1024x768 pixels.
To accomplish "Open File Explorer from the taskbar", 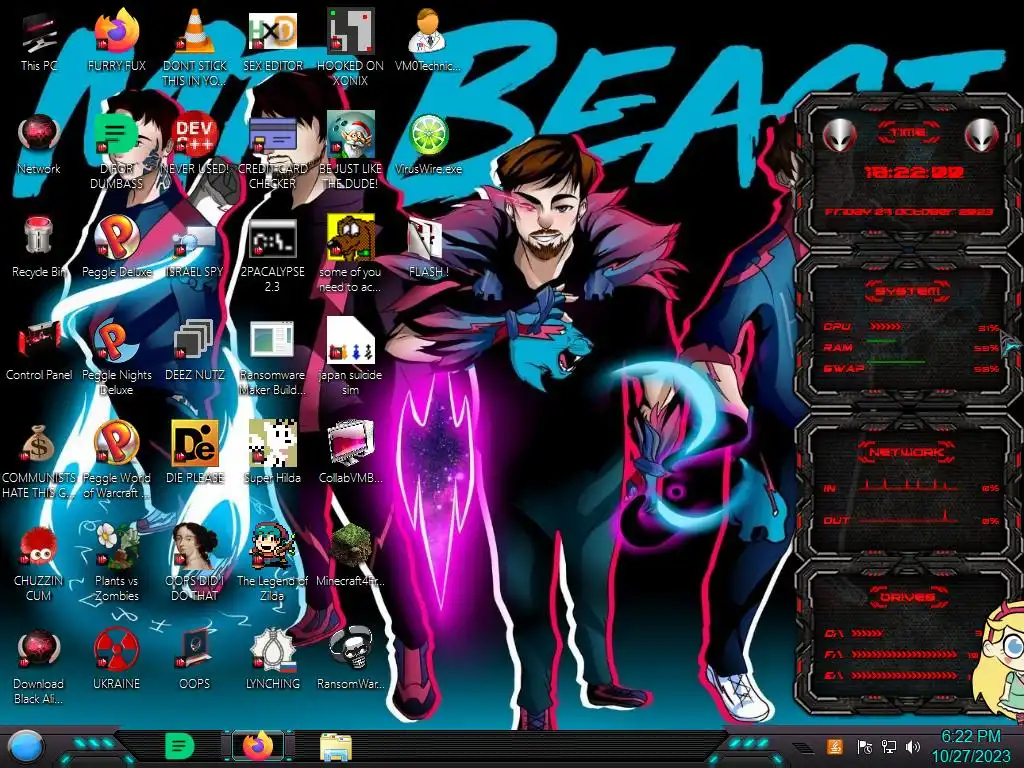I will [x=336, y=748].
